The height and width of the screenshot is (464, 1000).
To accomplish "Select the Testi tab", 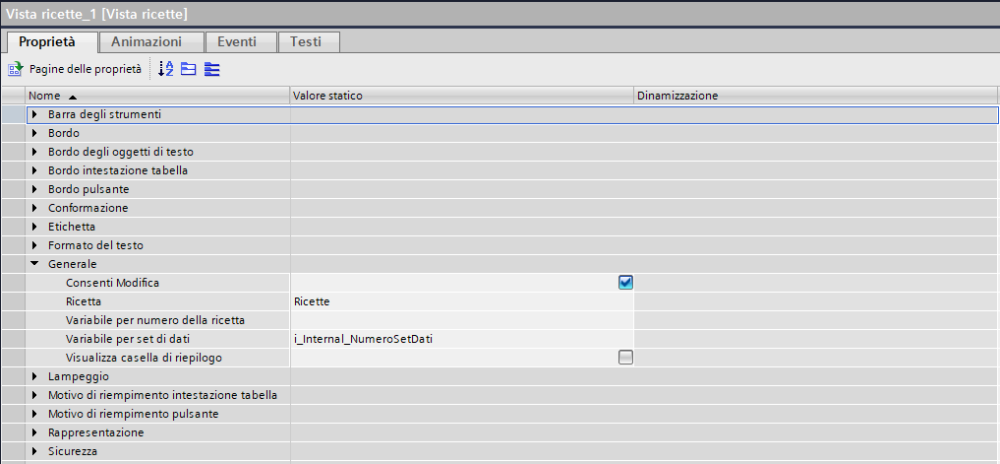I will point(307,42).
